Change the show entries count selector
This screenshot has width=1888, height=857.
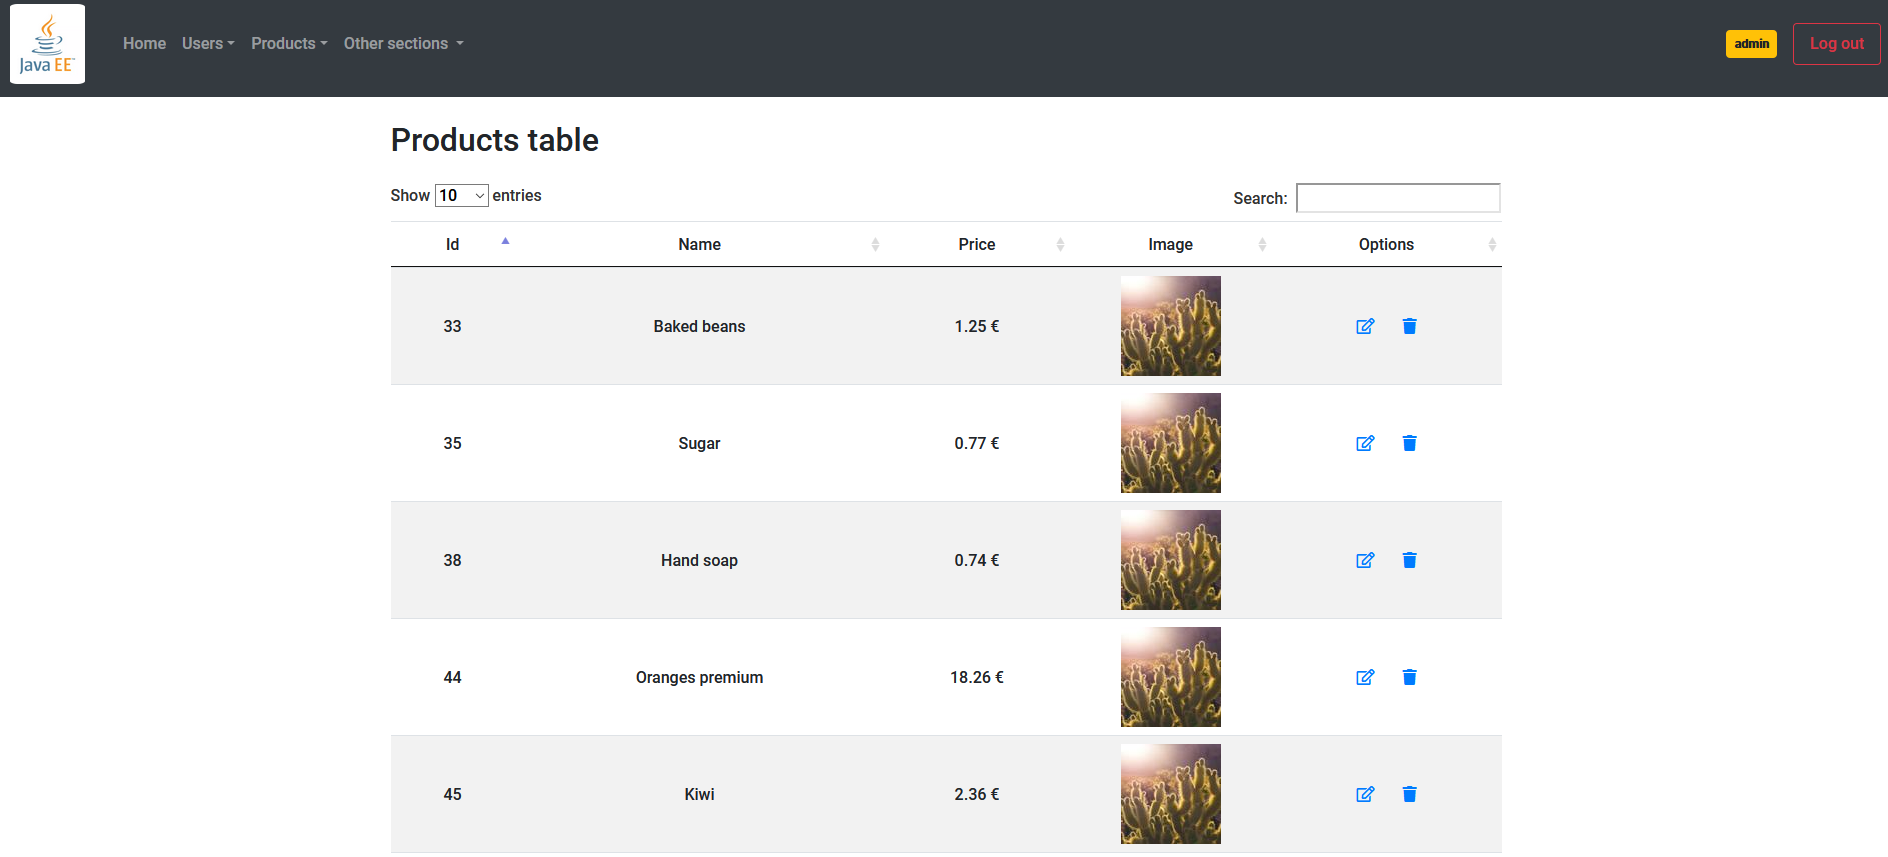[x=461, y=196]
